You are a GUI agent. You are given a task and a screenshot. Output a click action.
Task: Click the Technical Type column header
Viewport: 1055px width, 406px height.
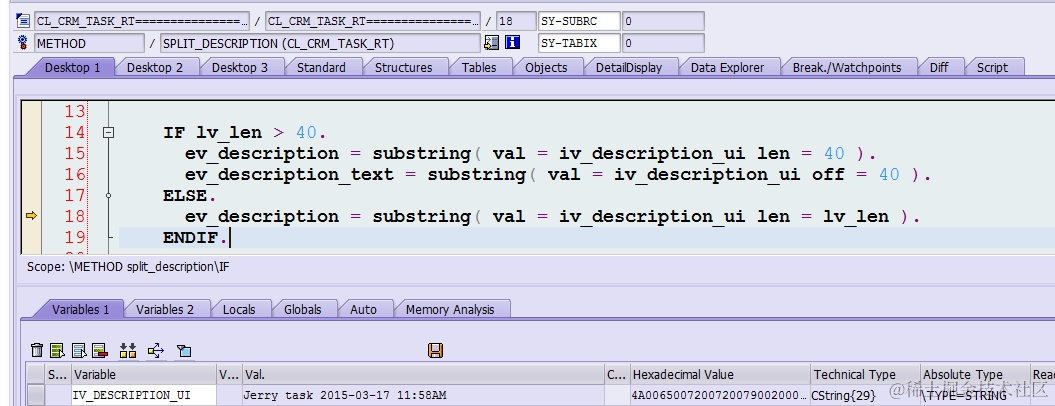tap(865, 374)
